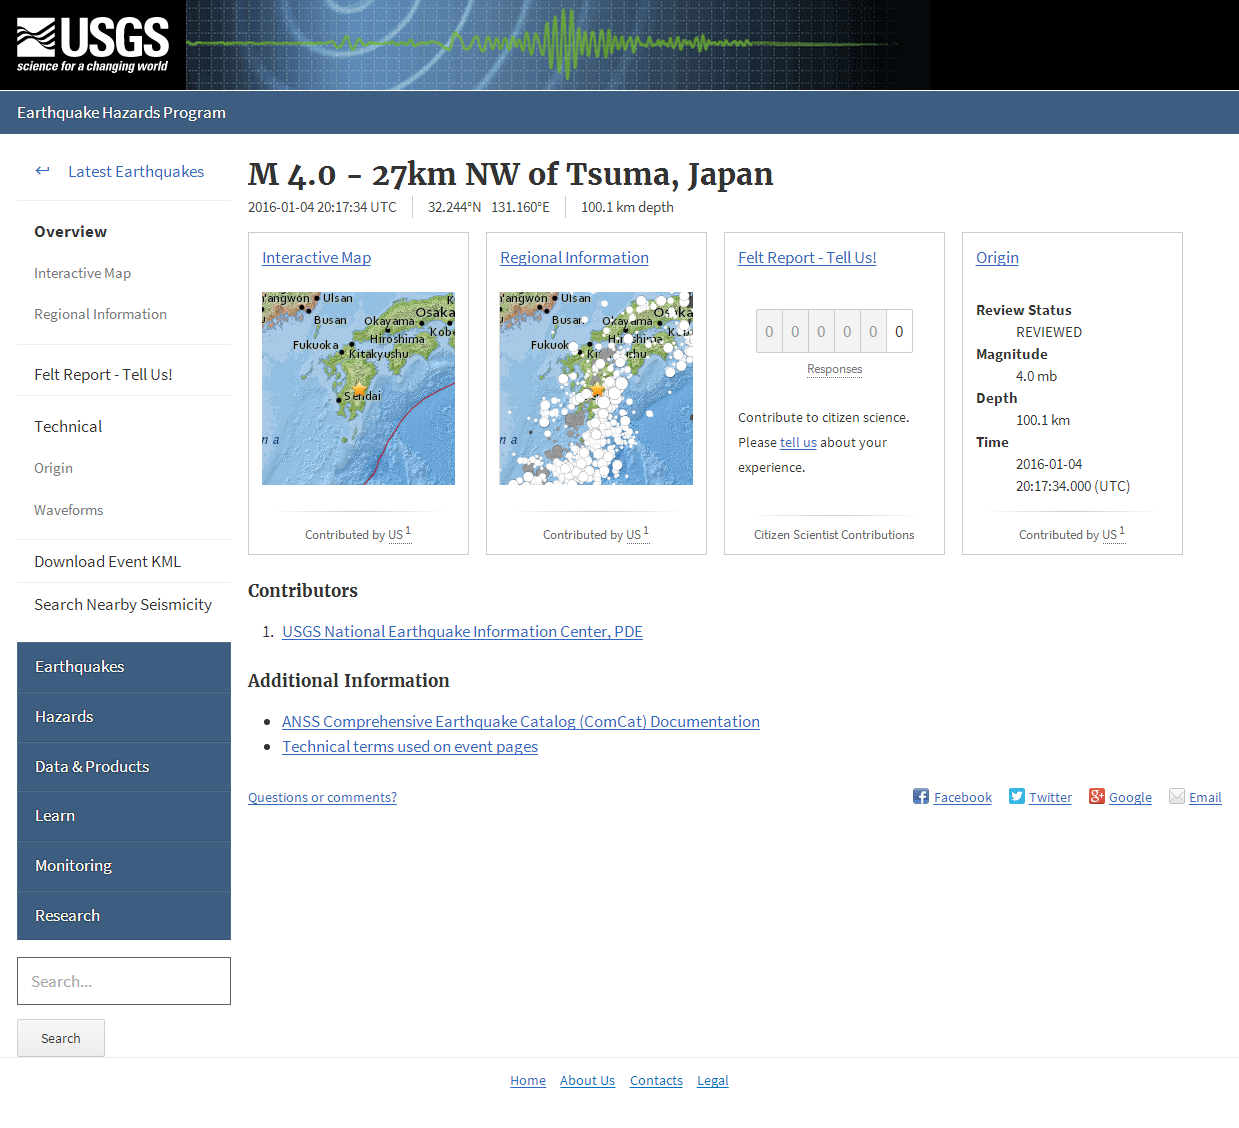
Task: Click US contributor under Regional Information
Action: coord(634,535)
